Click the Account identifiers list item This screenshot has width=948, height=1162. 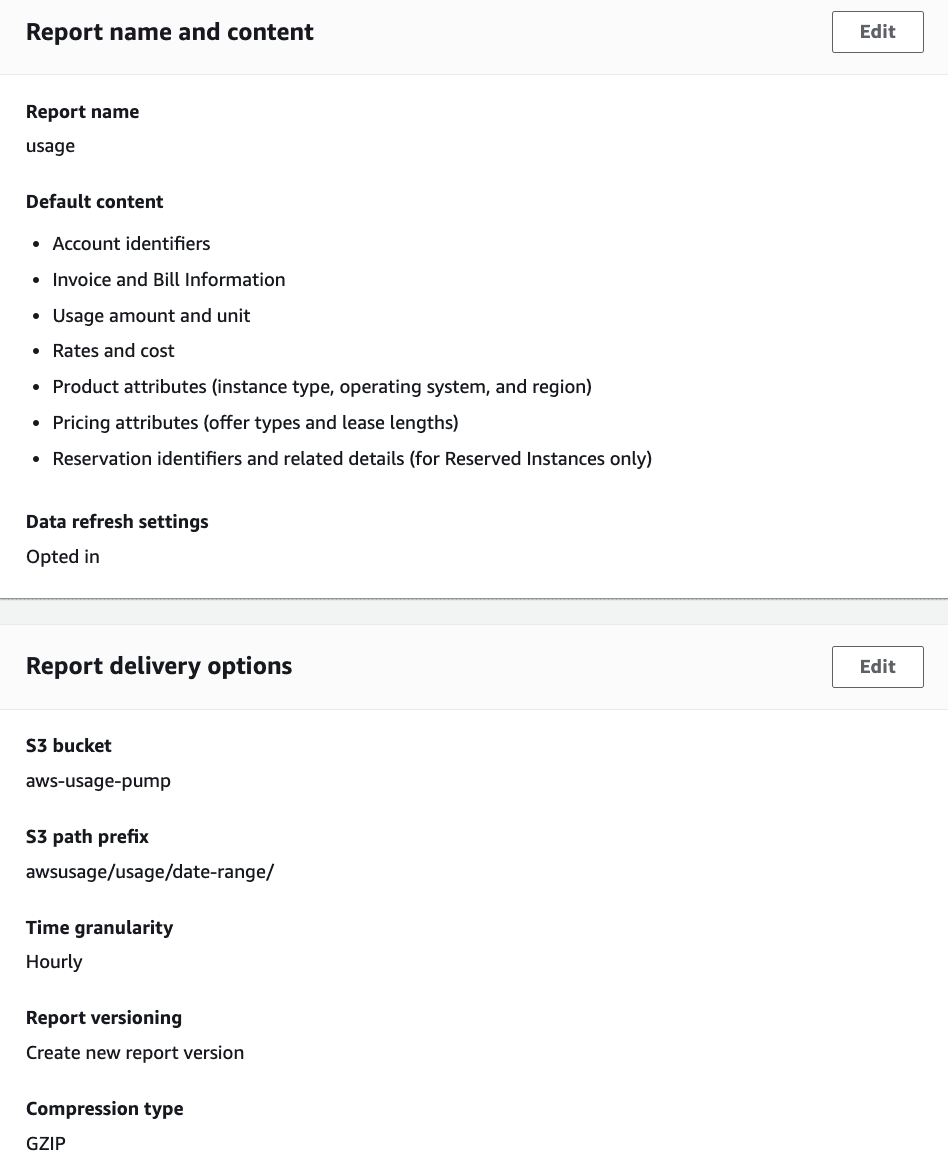131,244
